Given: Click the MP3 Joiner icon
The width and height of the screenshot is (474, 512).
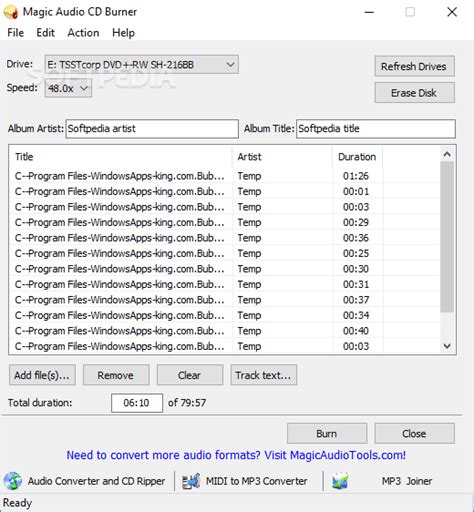Looking at the screenshot, I should [340, 481].
